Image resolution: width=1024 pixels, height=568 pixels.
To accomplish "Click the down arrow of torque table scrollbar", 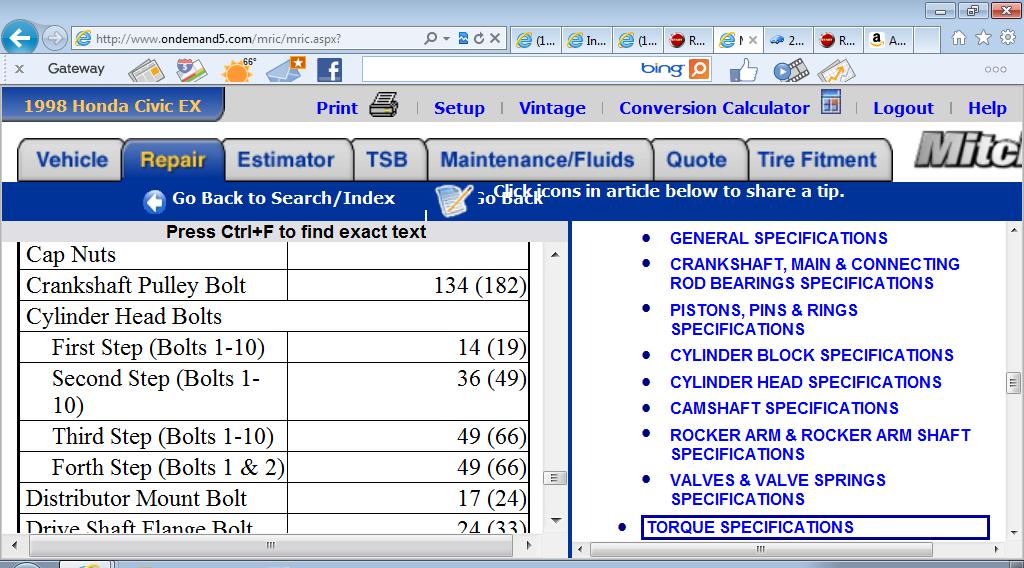I will 556,521.
